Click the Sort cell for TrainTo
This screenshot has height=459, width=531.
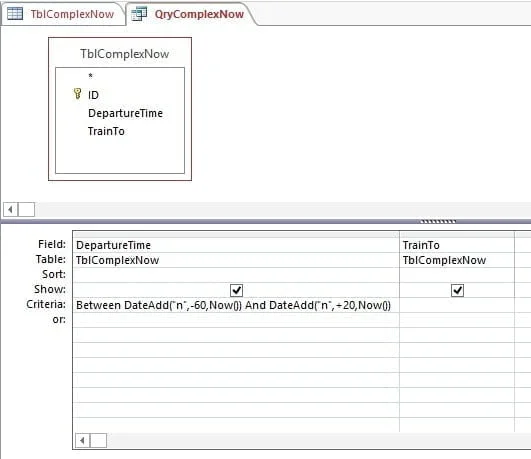pos(457,275)
